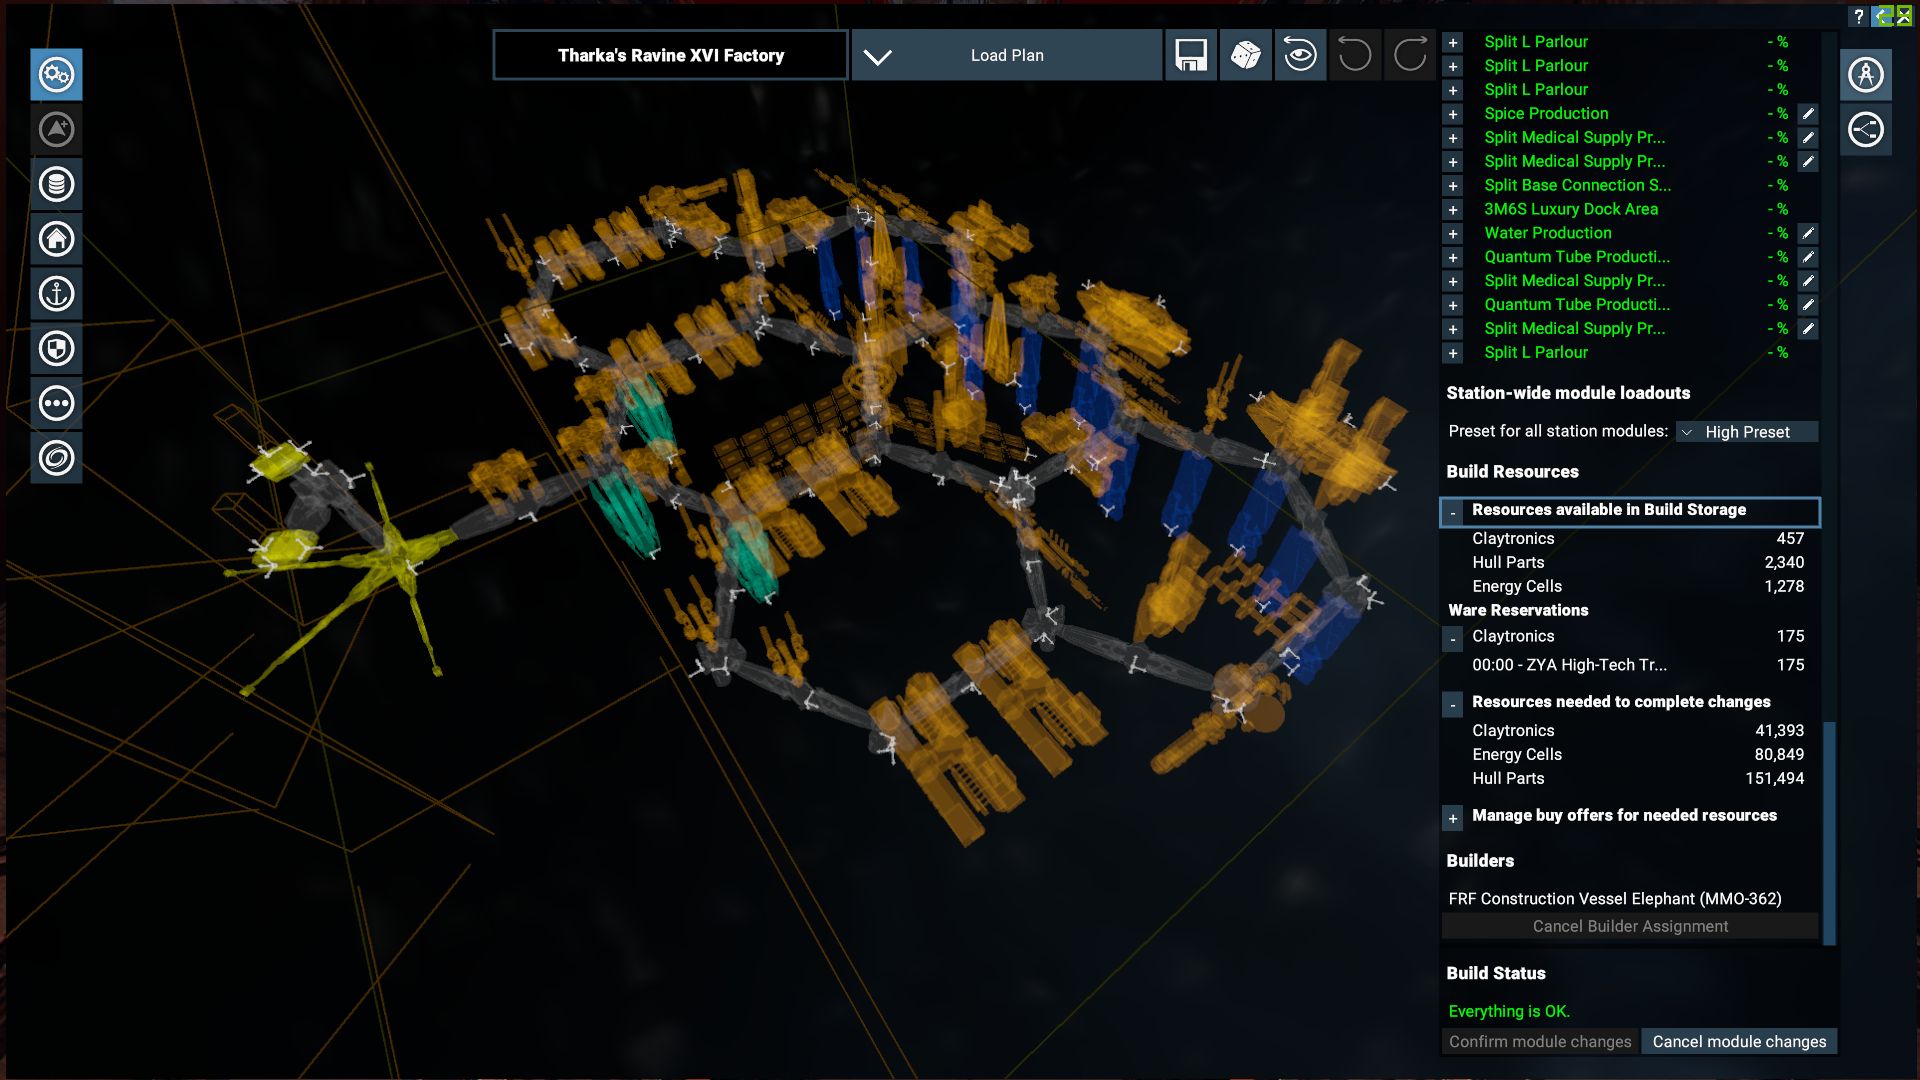Open the Other modules ellipsis icon
The height and width of the screenshot is (1080, 1920).
(57, 403)
